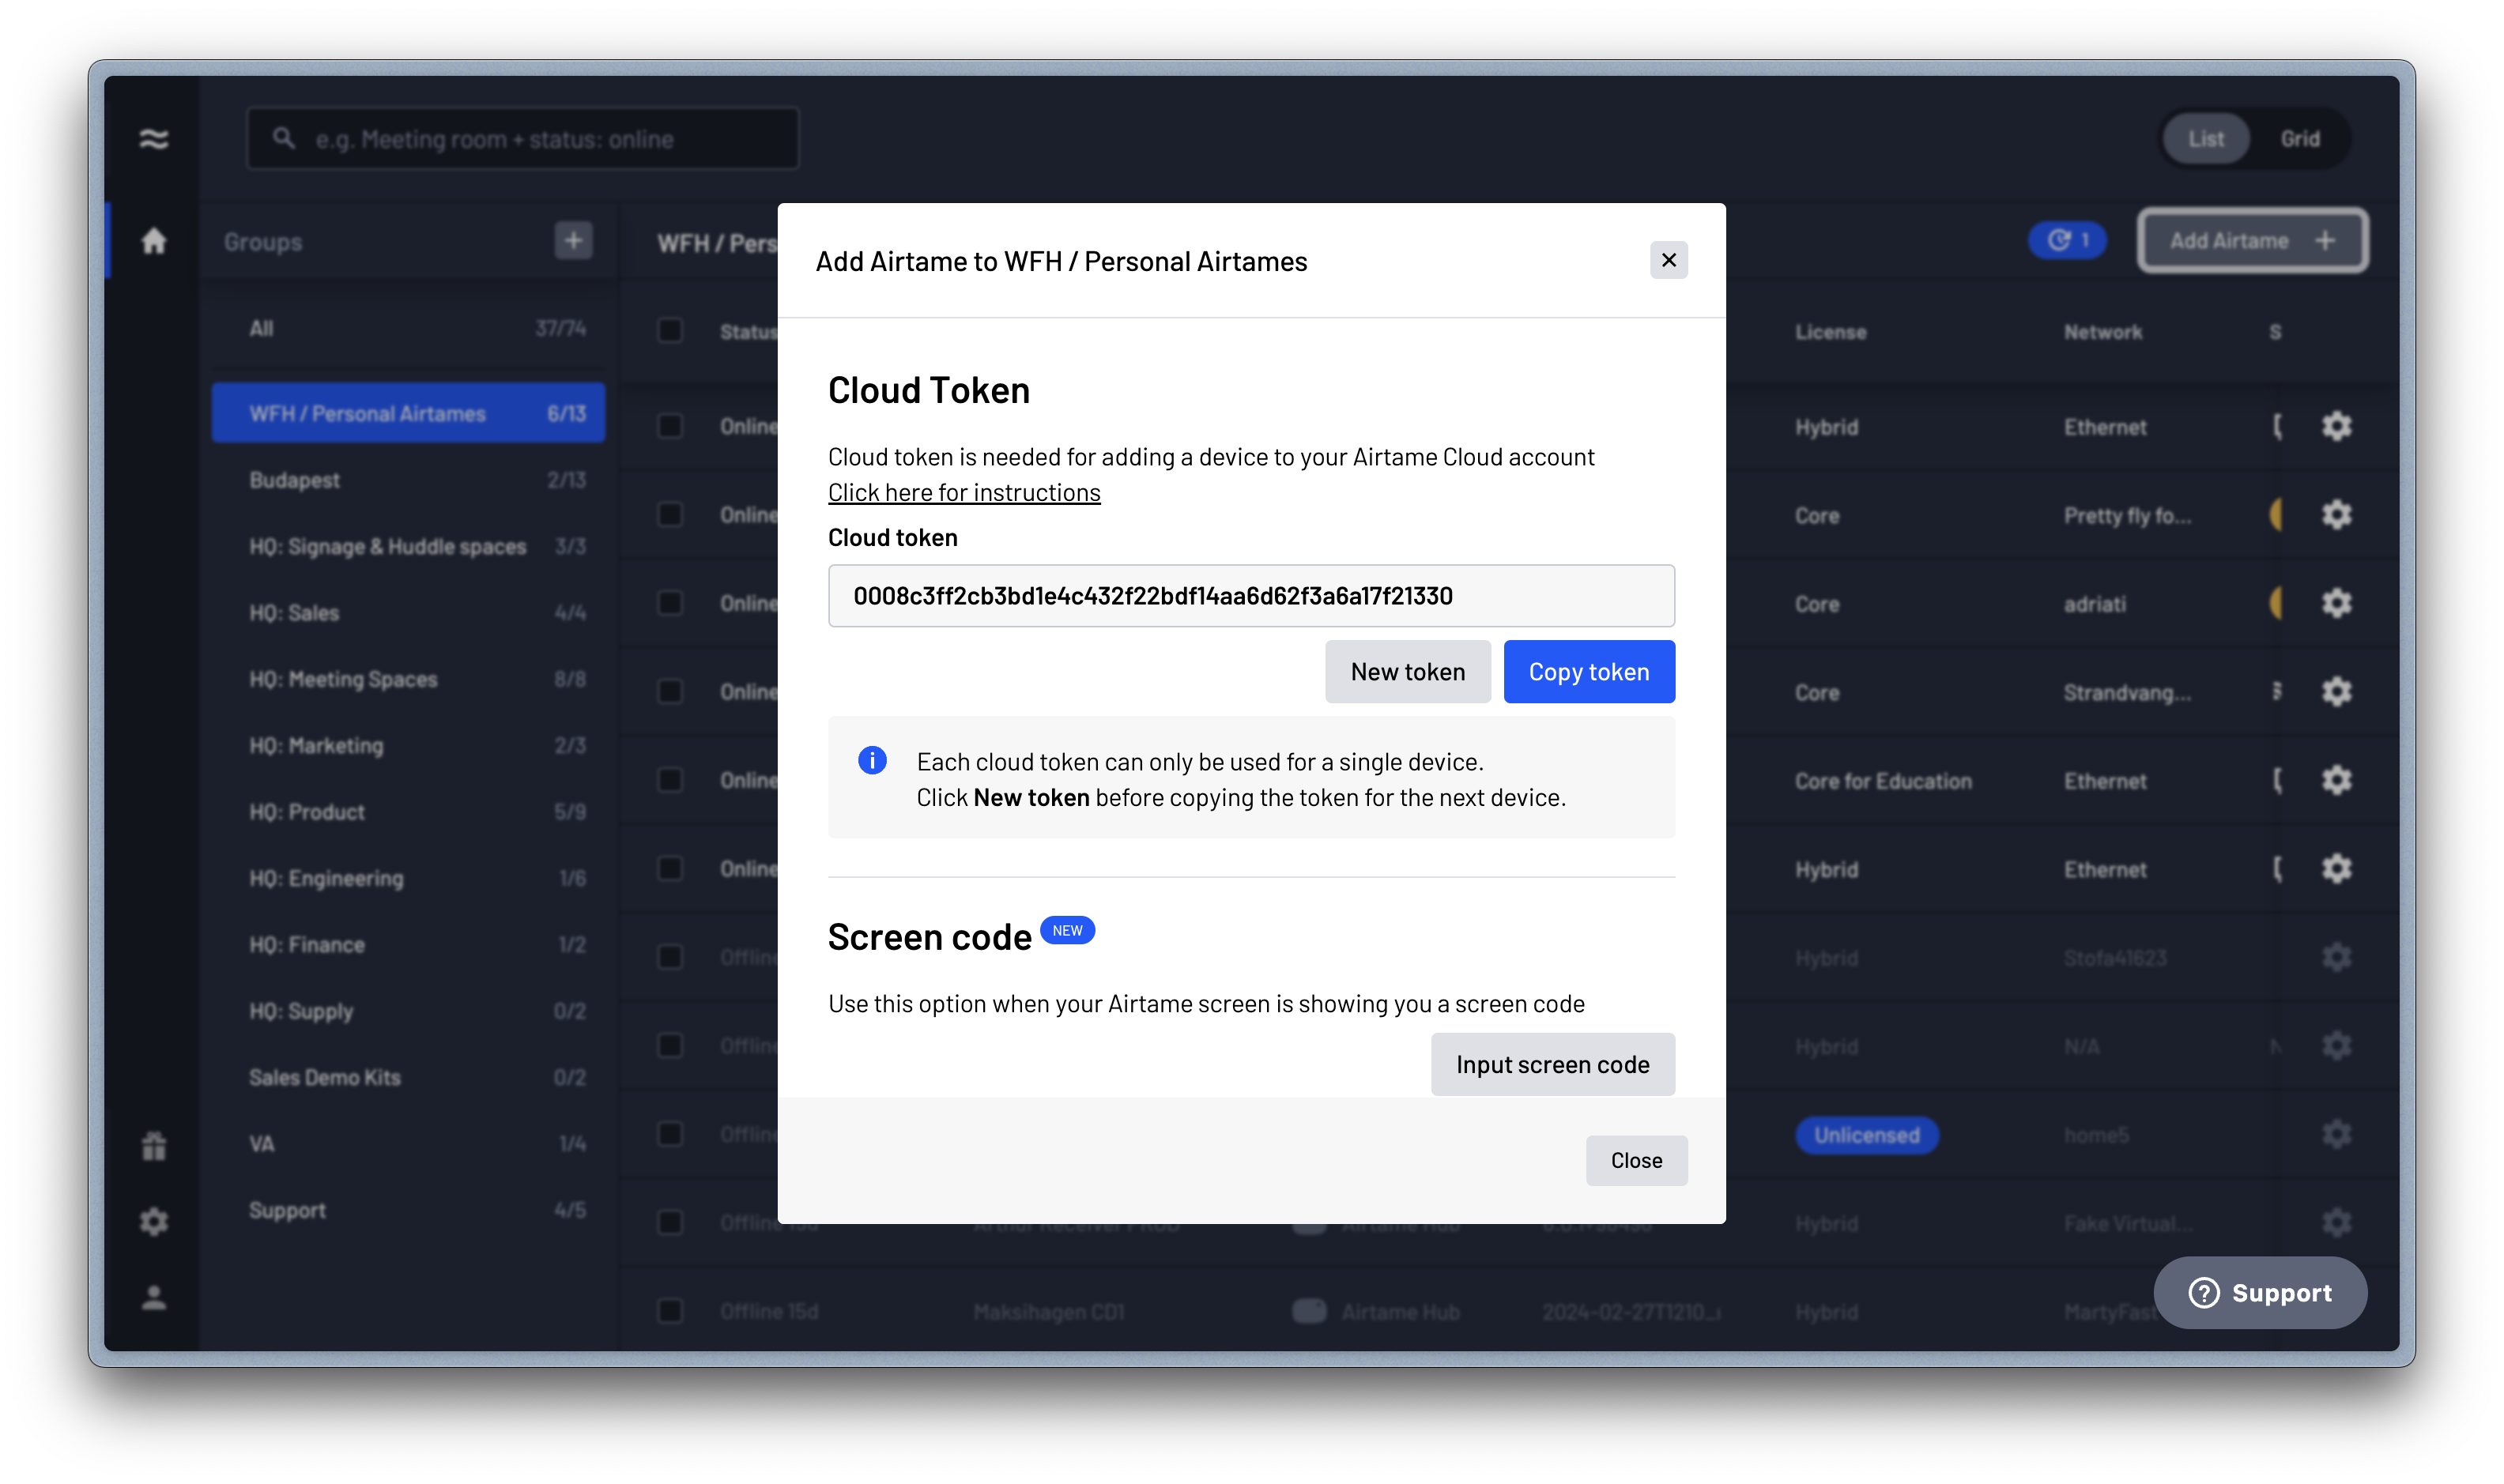The width and height of the screenshot is (2504, 1484).
Task: Click the Unlicensed license badge
Action: click(x=1866, y=1135)
